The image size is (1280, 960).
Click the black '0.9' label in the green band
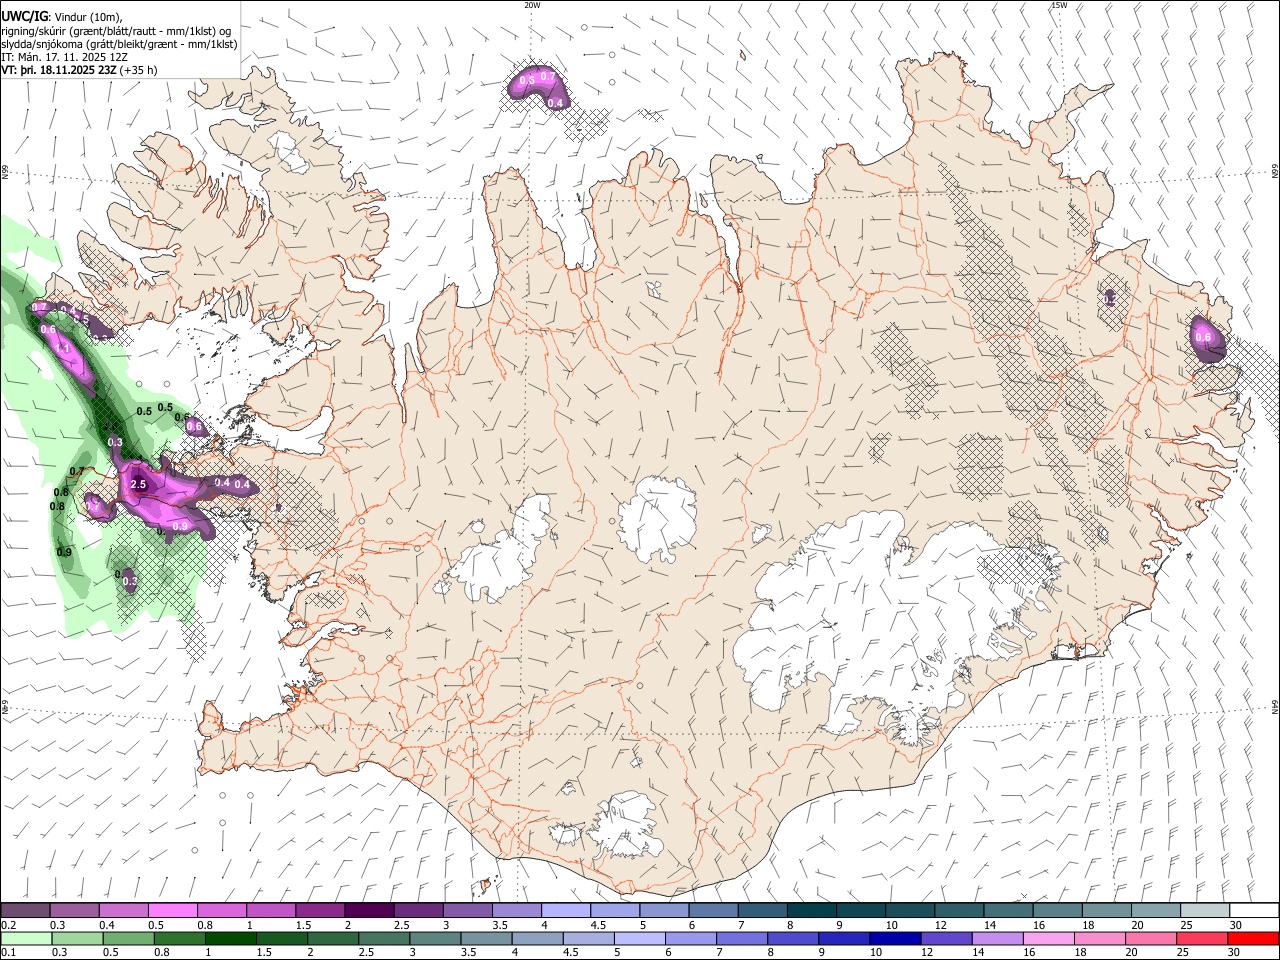tap(64, 552)
